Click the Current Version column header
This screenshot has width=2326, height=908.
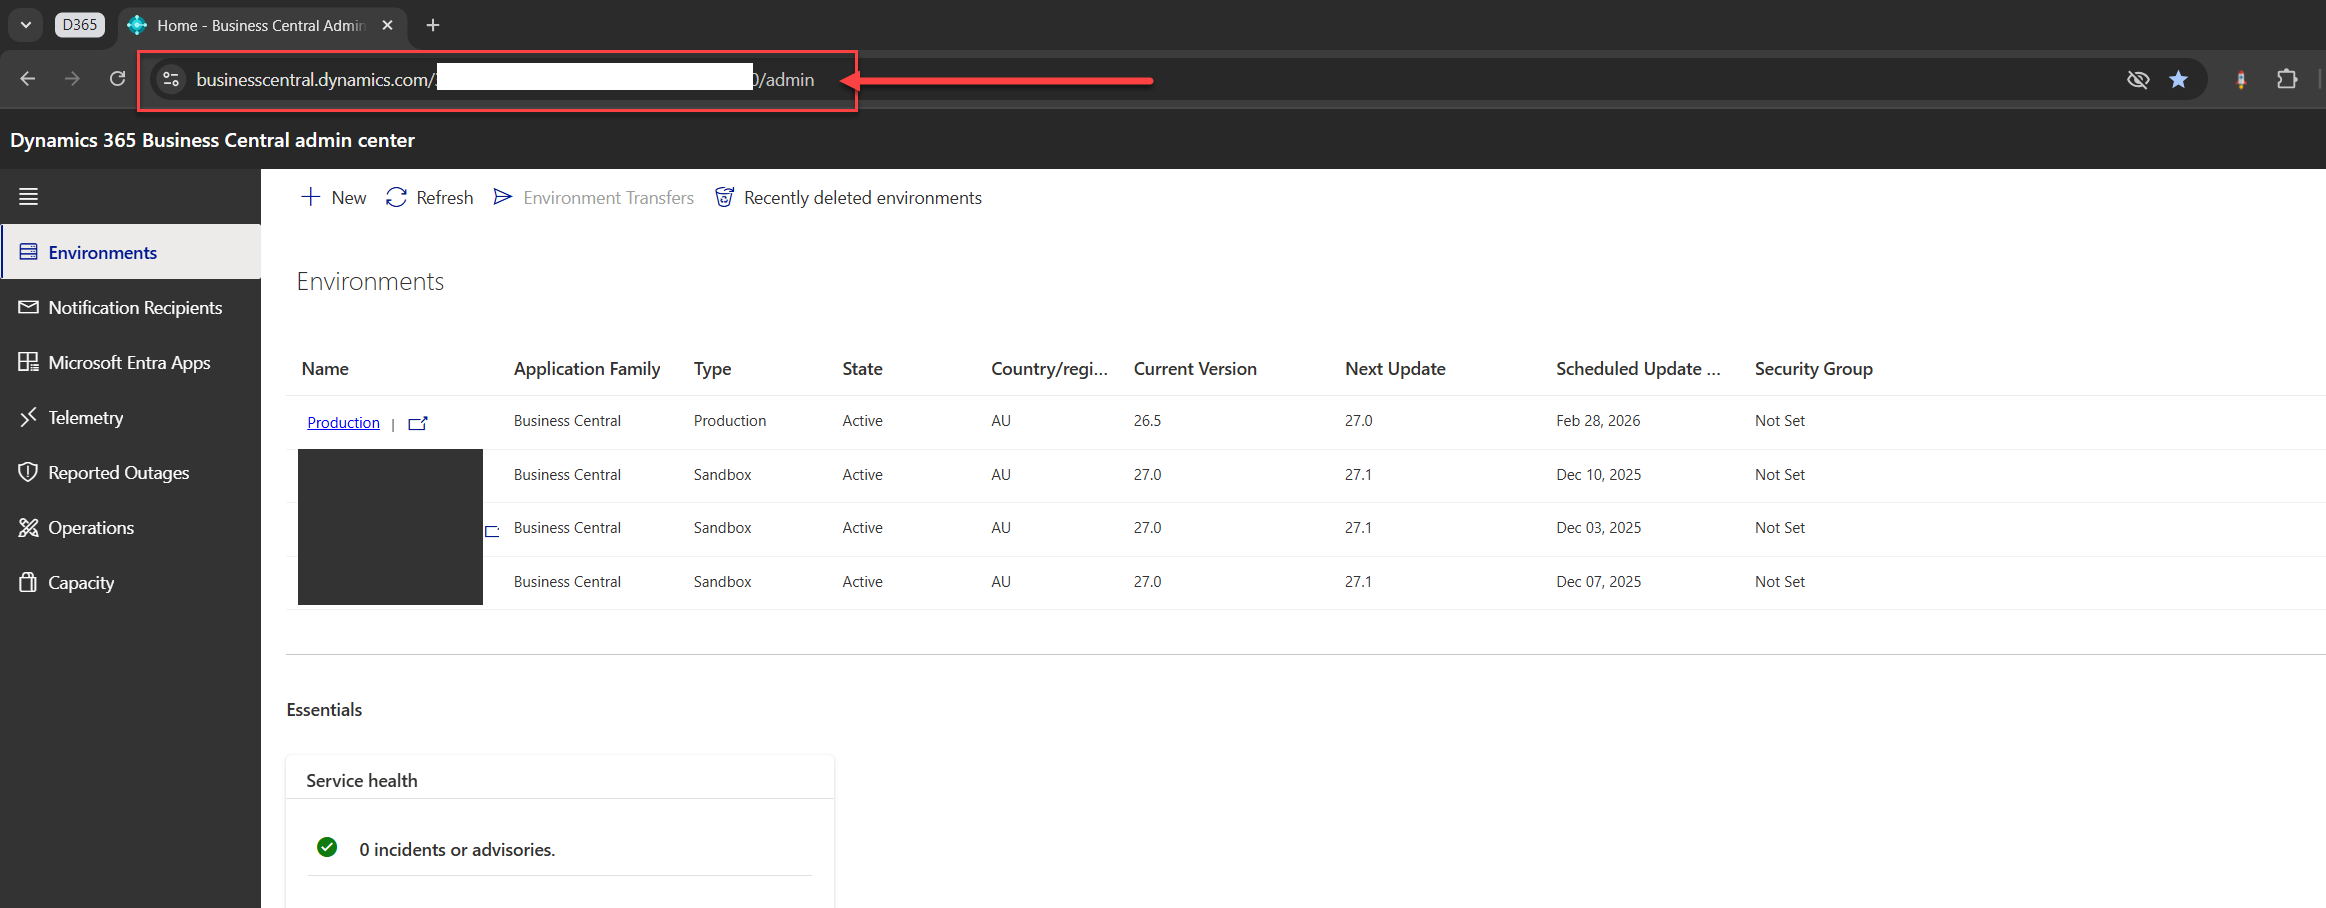point(1195,368)
